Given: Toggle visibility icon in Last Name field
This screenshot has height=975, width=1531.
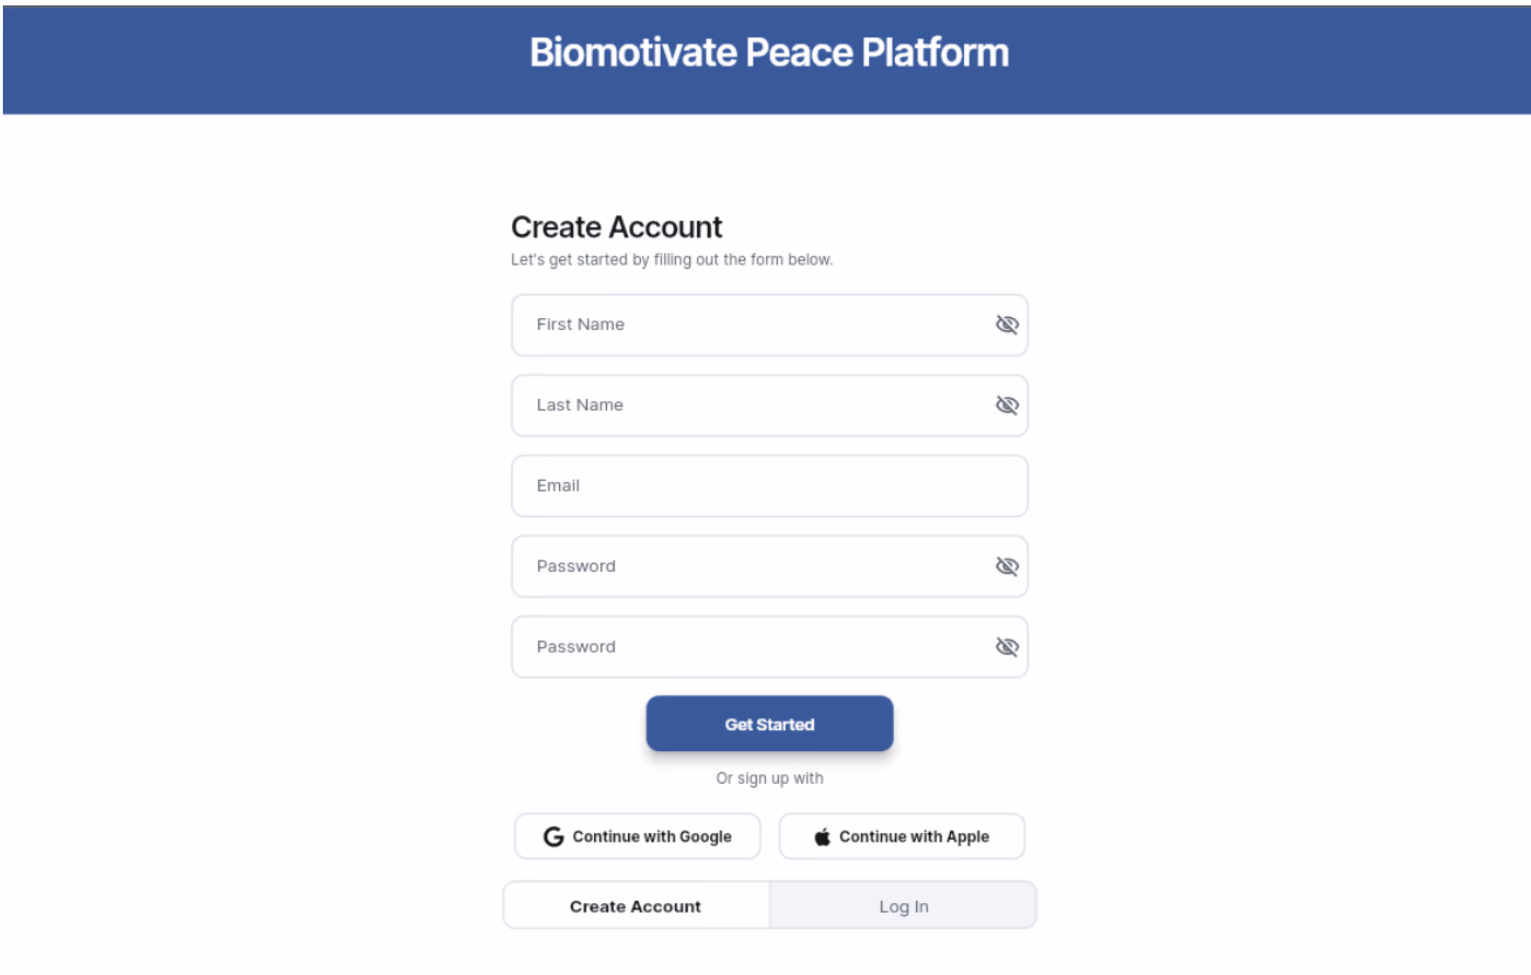Looking at the screenshot, I should coord(1007,405).
